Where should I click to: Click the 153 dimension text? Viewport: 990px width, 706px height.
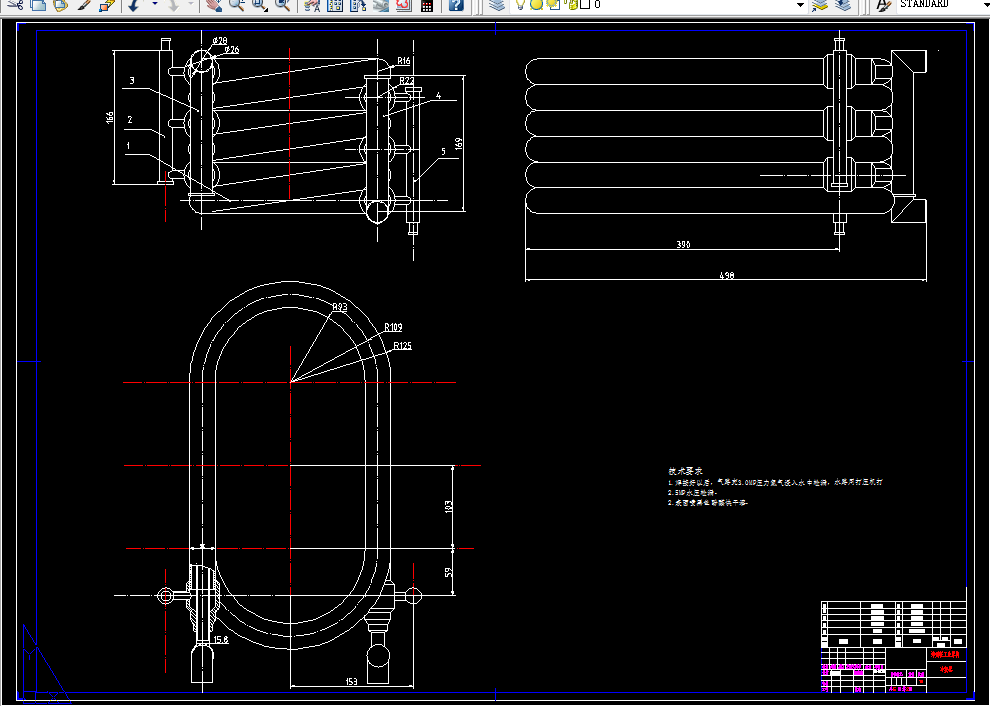(351, 681)
